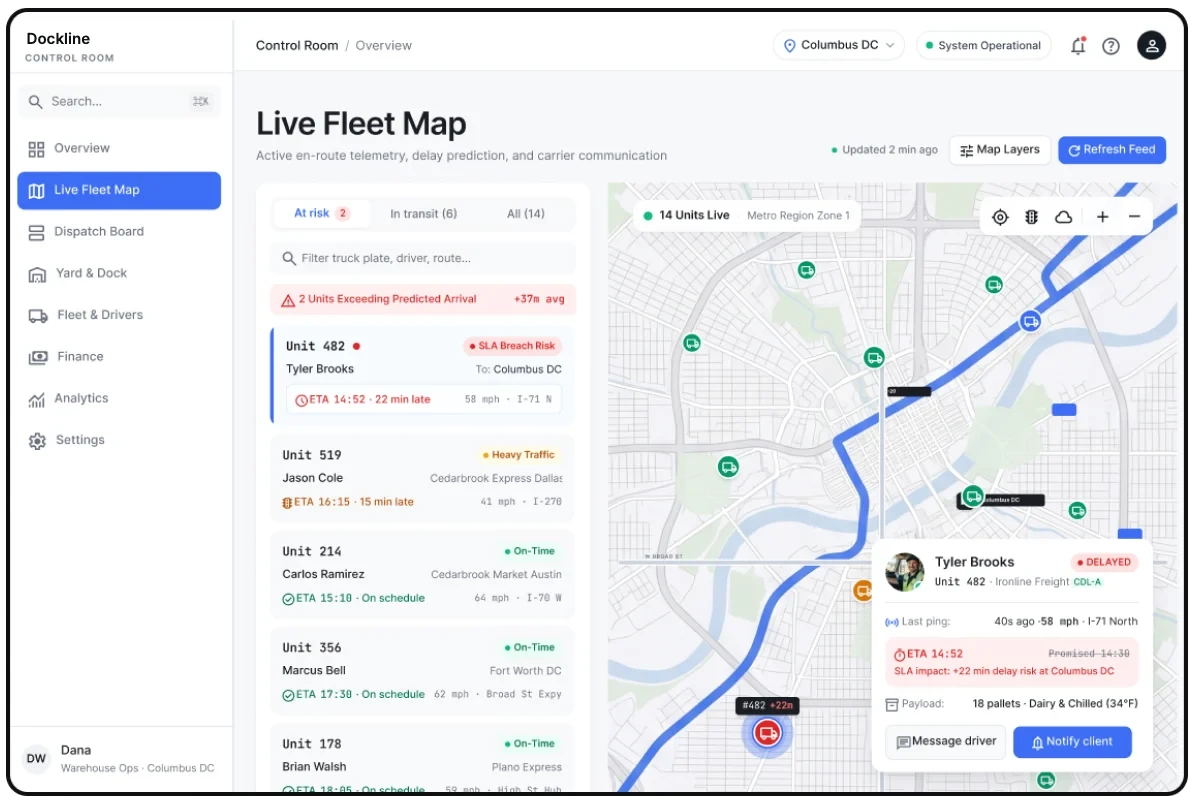Toggle the traffic layer icon on map
This screenshot has height=804, width=1195.
pos(1031,217)
